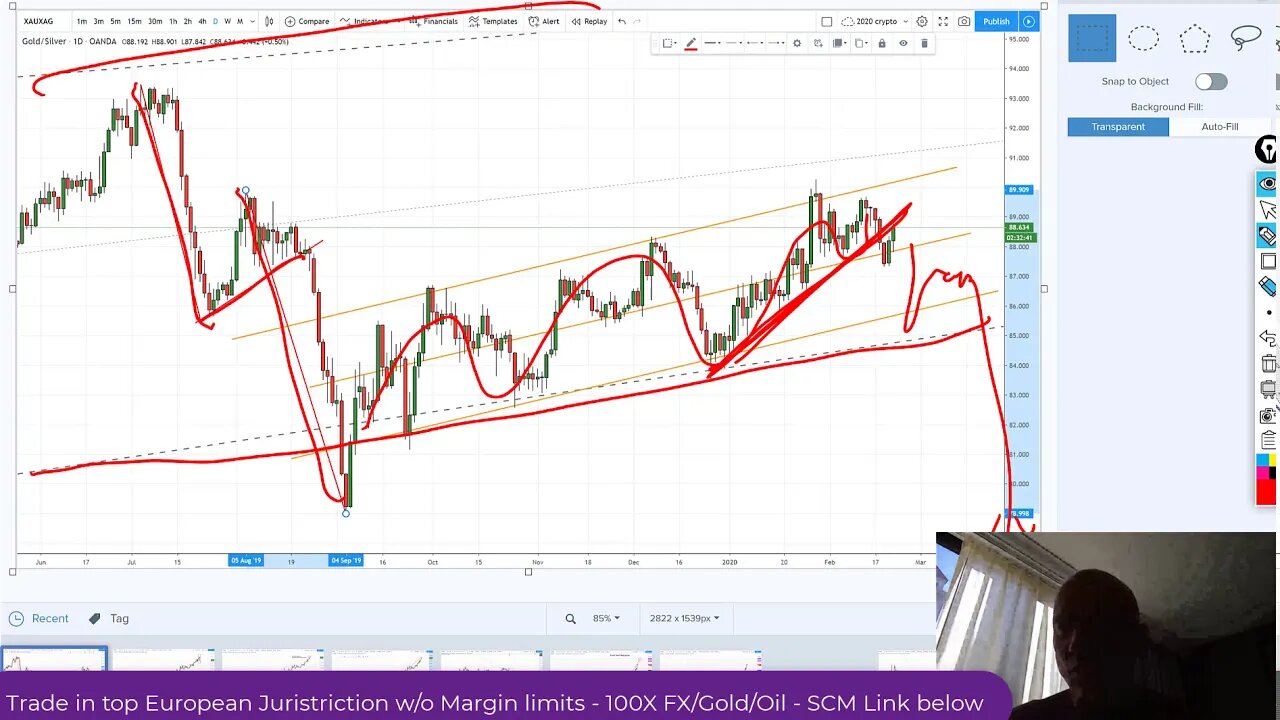The width and height of the screenshot is (1280, 720).
Task: Expand the timeframe dropdown arrow
Action: 251,21
